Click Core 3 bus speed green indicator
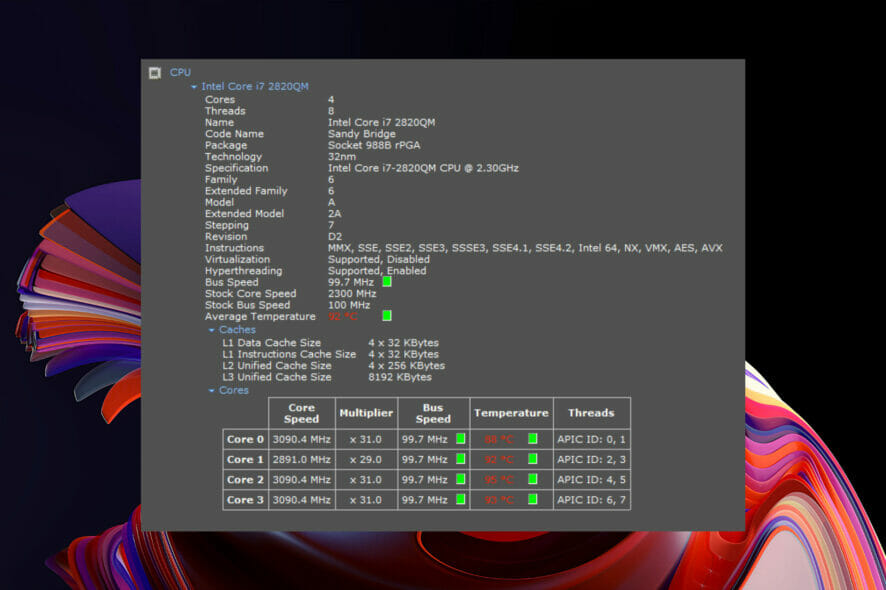The height and width of the screenshot is (590, 886). coord(461,500)
